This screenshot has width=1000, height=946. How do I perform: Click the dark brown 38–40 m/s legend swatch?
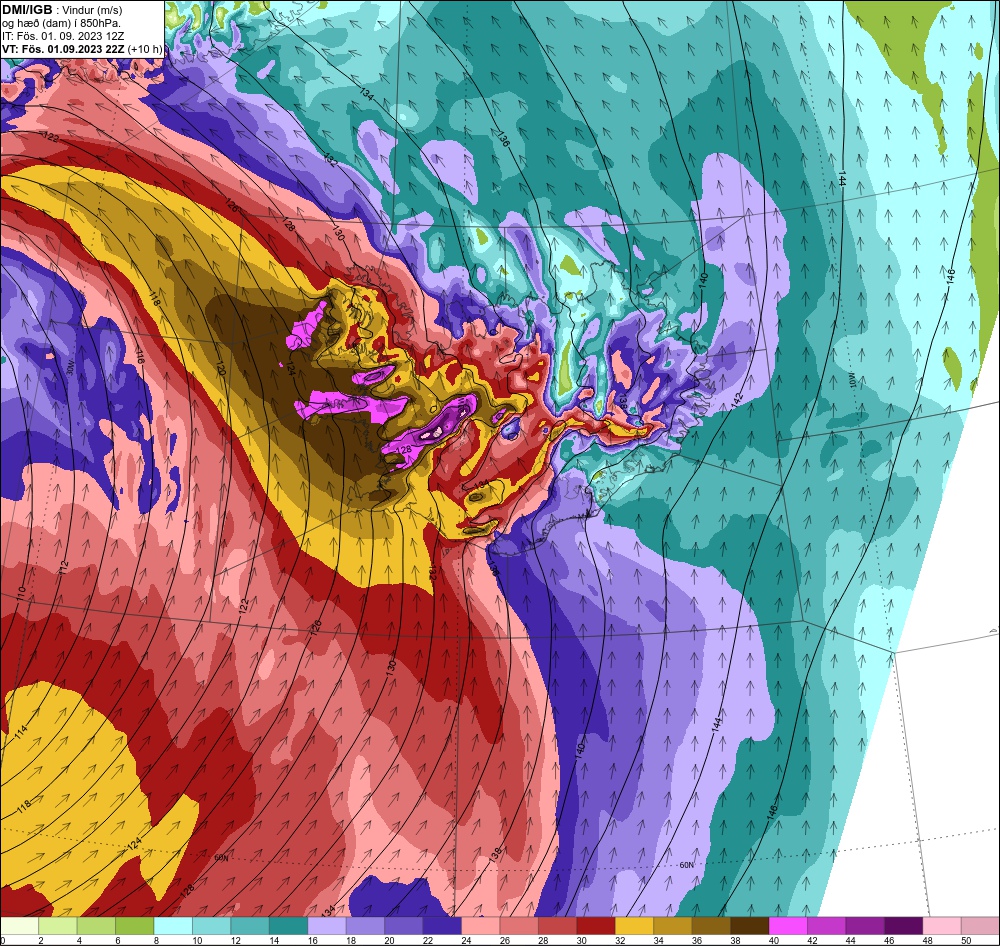749,926
